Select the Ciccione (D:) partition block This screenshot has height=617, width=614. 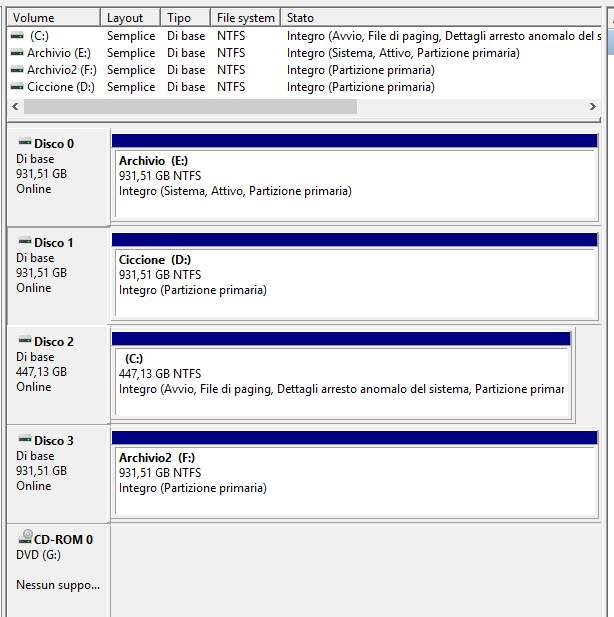(x=355, y=281)
